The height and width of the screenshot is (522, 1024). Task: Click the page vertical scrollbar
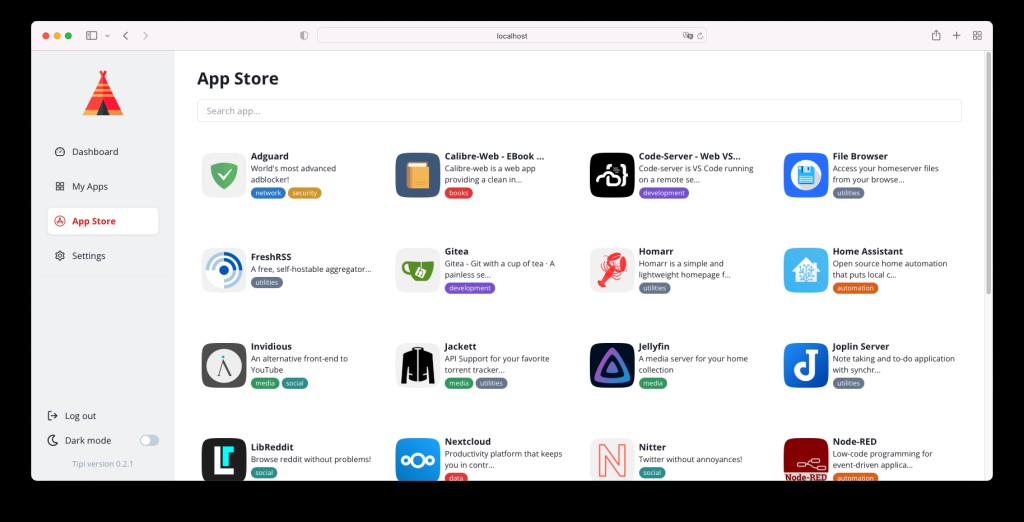pyautogui.click(x=988, y=173)
